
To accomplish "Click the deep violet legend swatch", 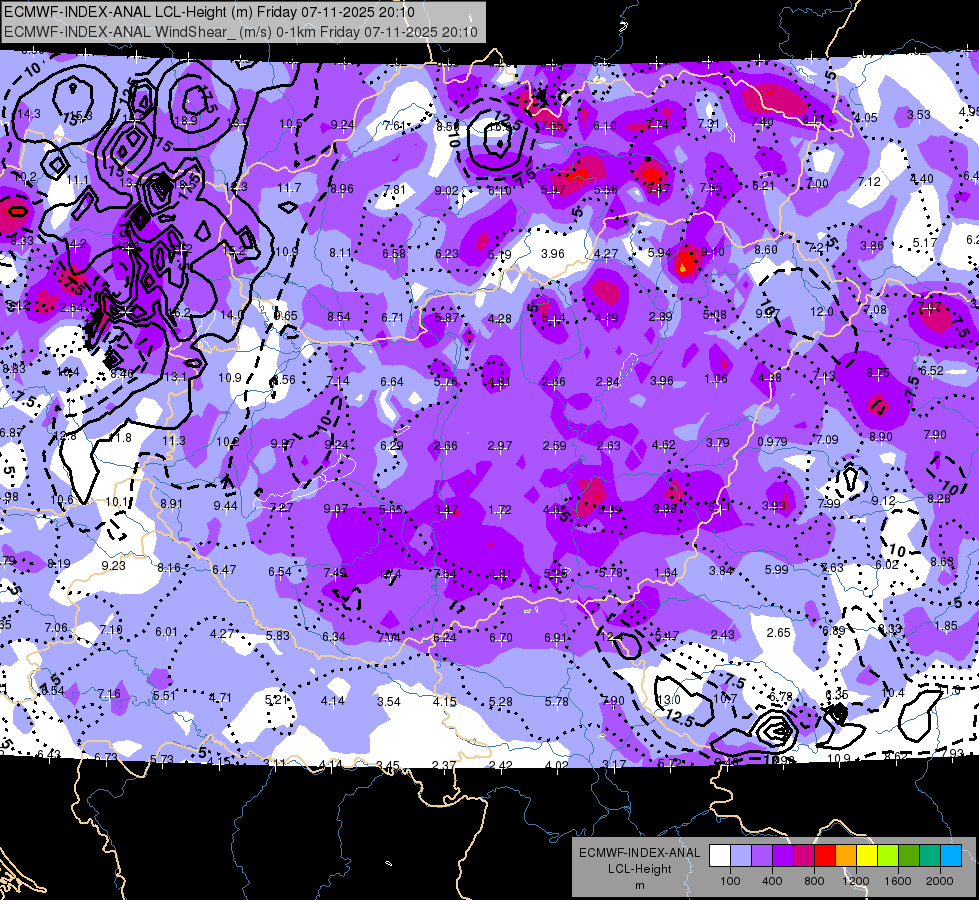I will click(783, 855).
